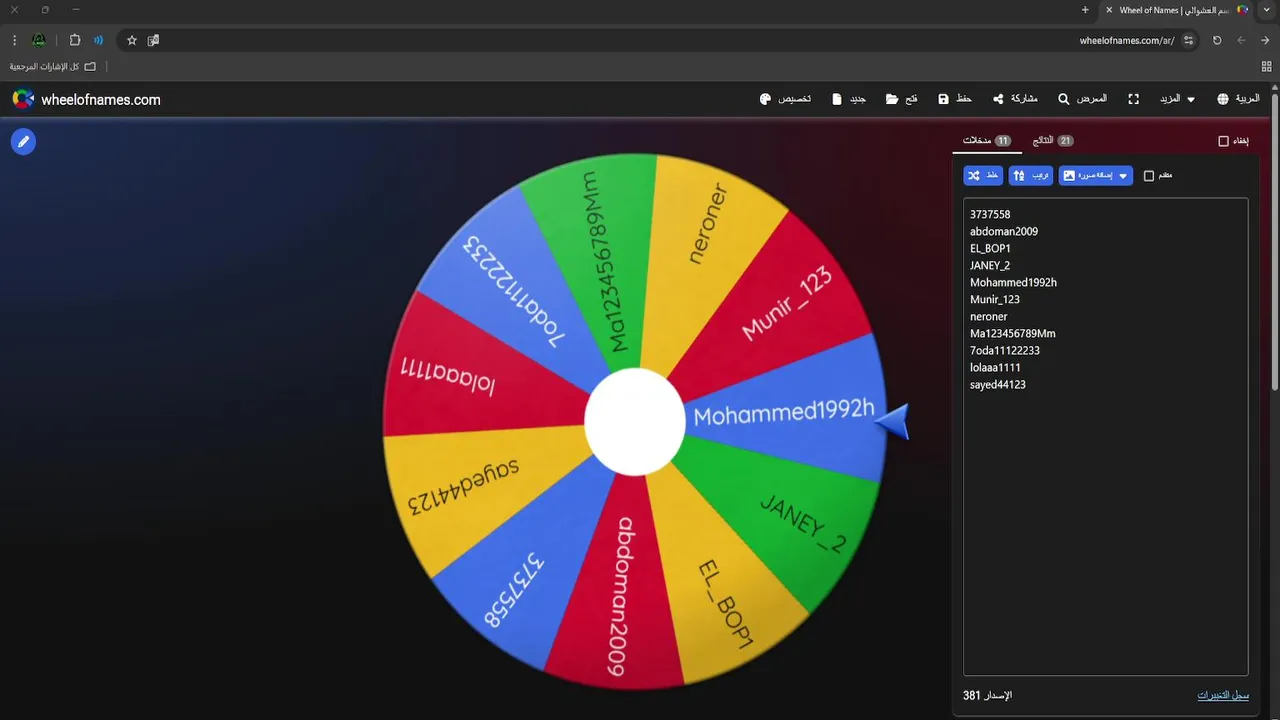Go back in browser history

(x=1265, y=40)
